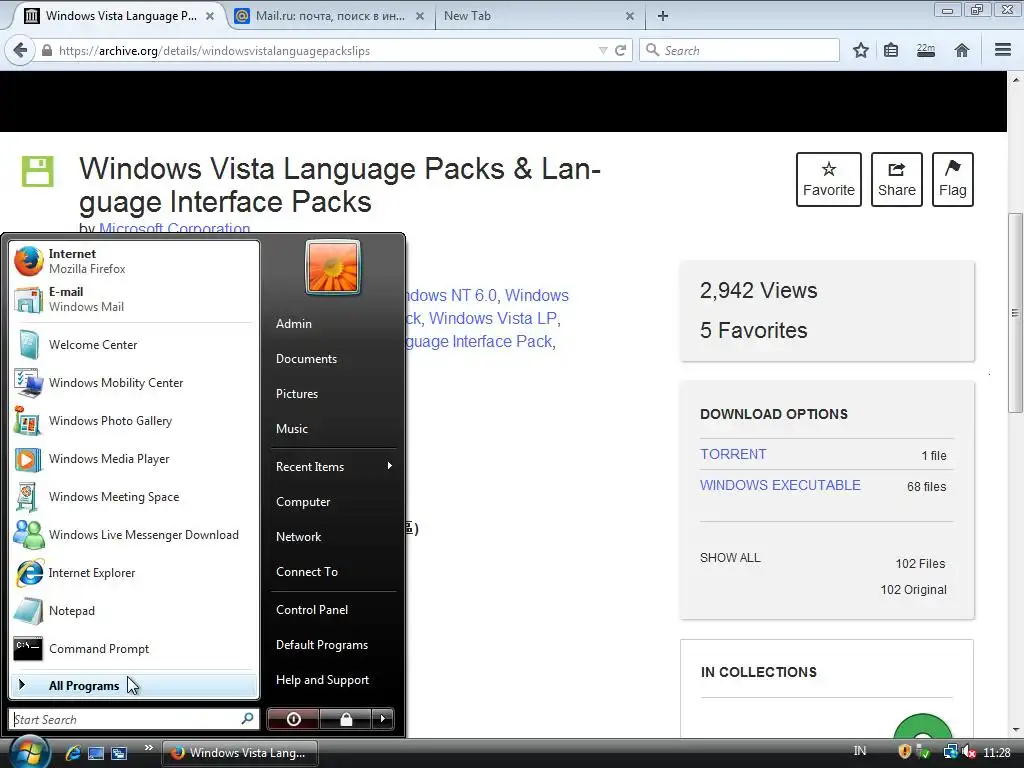Open Computer from Start menu
The width and height of the screenshot is (1024, 768).
[303, 502]
